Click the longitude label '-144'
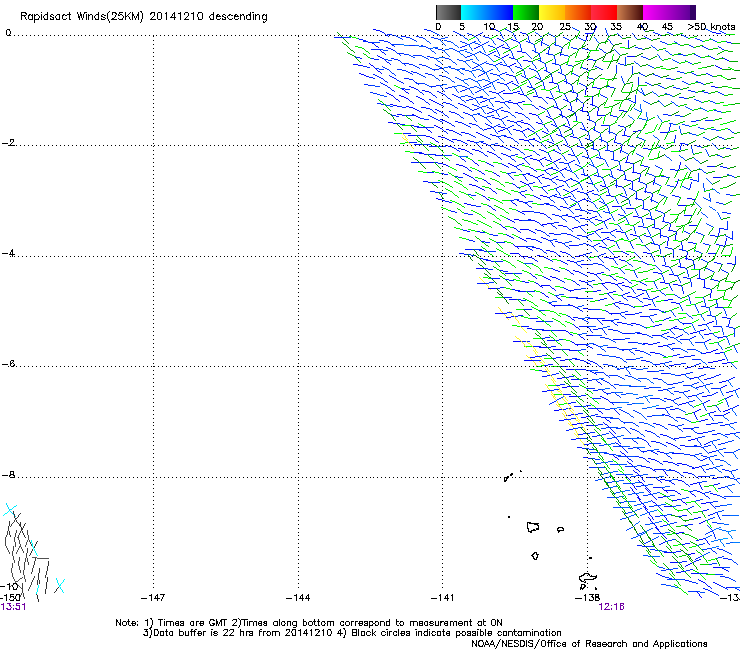The height and width of the screenshot is (650, 740). [298, 598]
